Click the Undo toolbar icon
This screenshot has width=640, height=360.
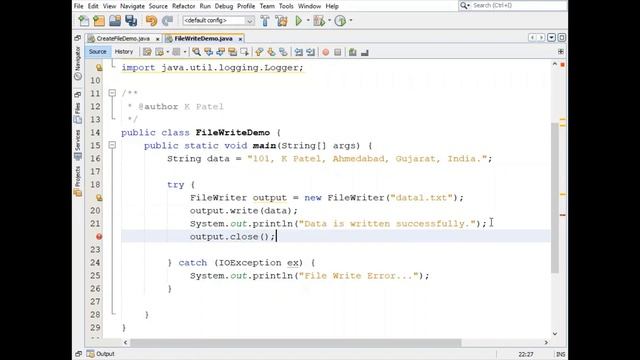click(151, 20)
